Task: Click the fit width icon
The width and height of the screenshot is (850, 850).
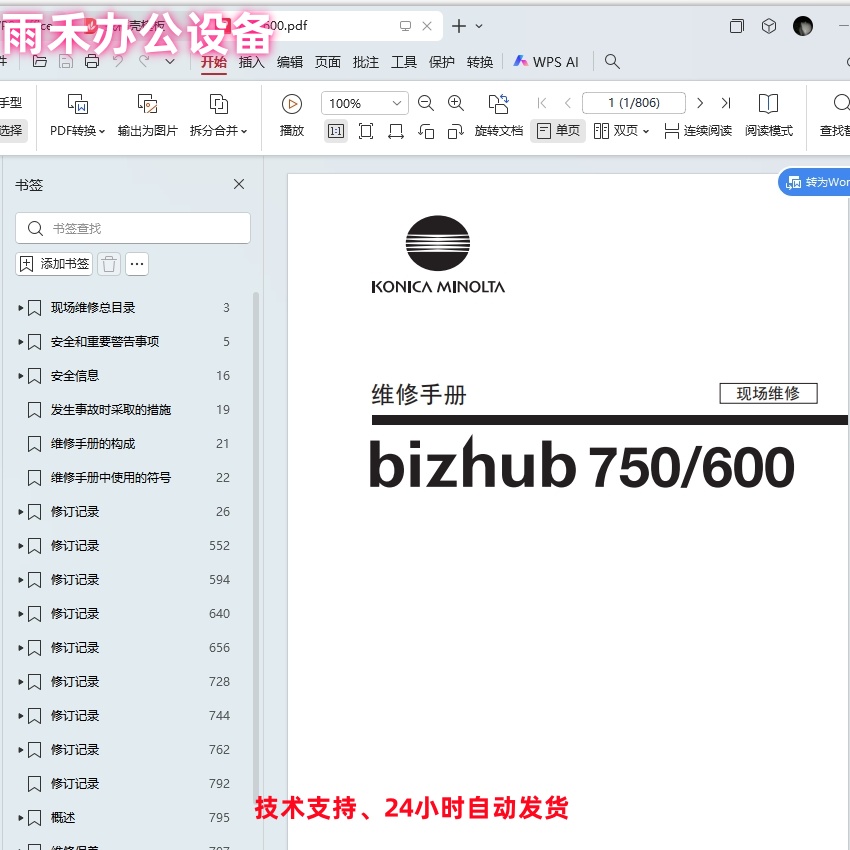Action: click(x=396, y=131)
